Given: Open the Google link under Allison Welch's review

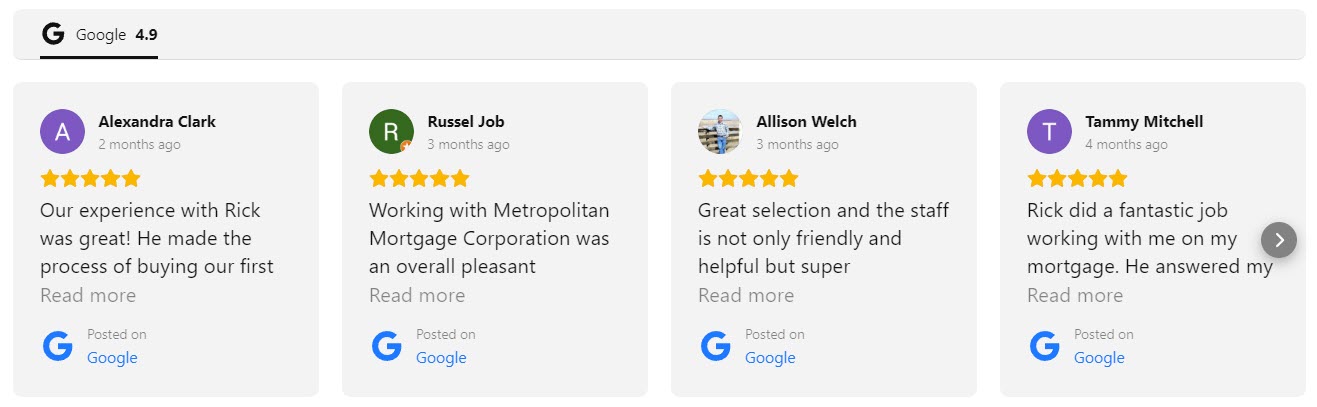Looking at the screenshot, I should pos(770,358).
